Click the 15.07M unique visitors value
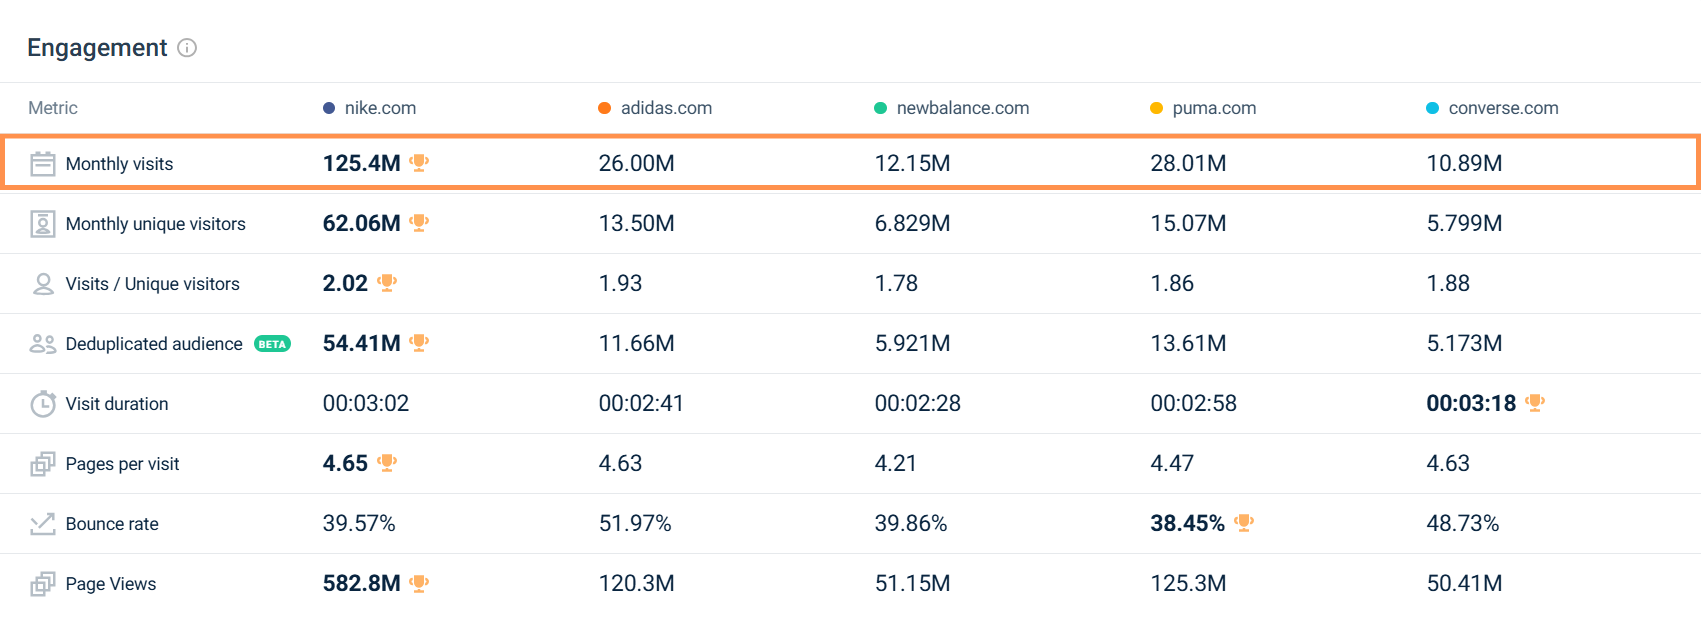1701x641 pixels. tap(1188, 223)
